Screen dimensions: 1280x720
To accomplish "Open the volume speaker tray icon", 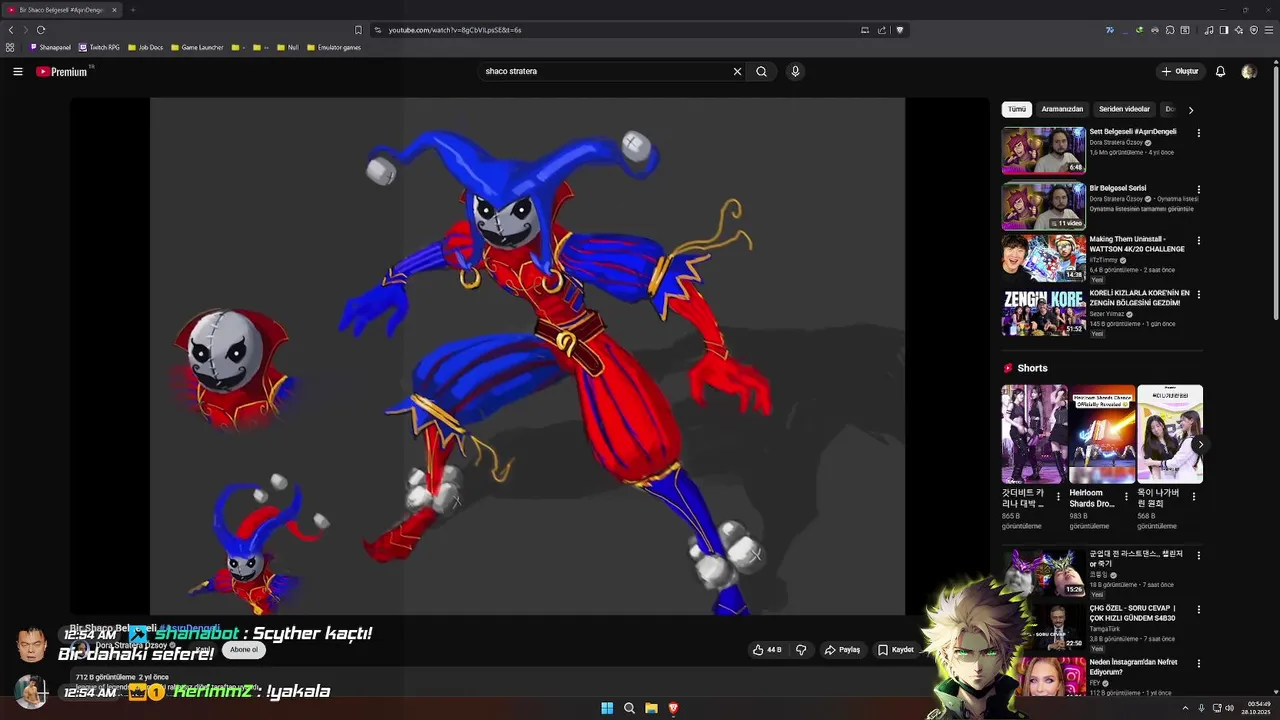I will point(1230,708).
